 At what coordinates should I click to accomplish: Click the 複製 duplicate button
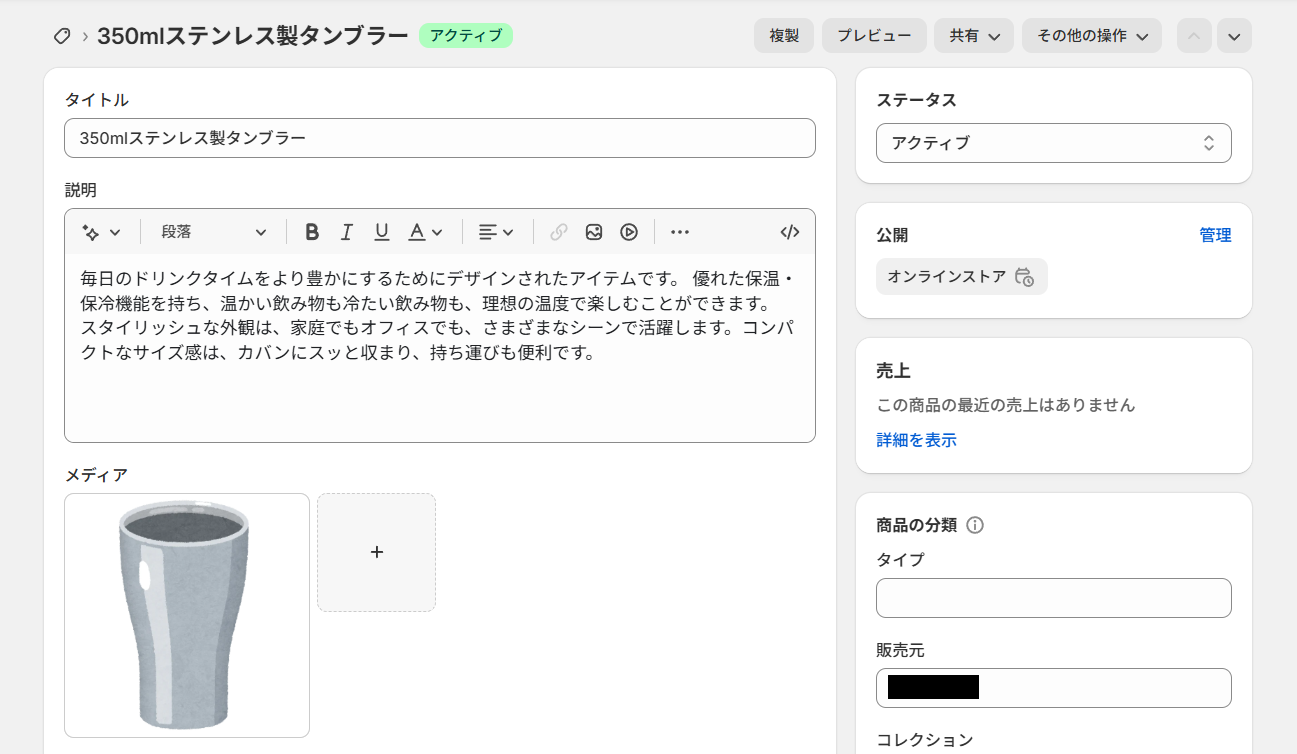[x=784, y=36]
